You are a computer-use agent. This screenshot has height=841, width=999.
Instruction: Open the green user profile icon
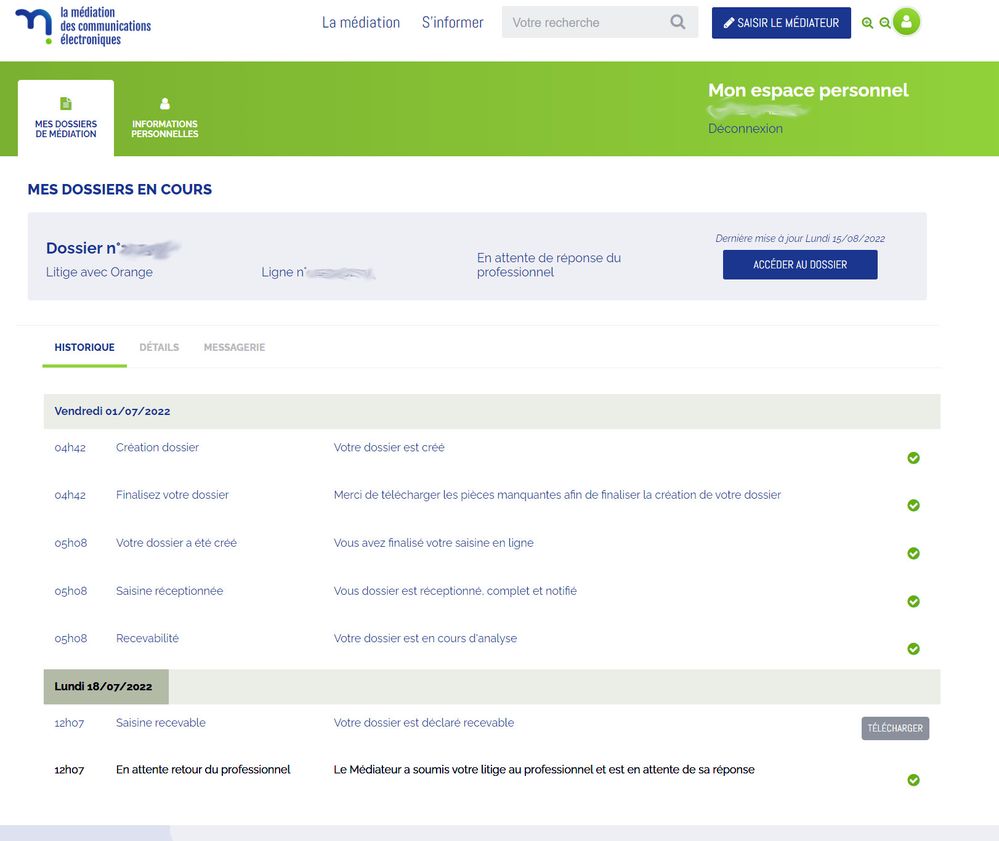906,22
